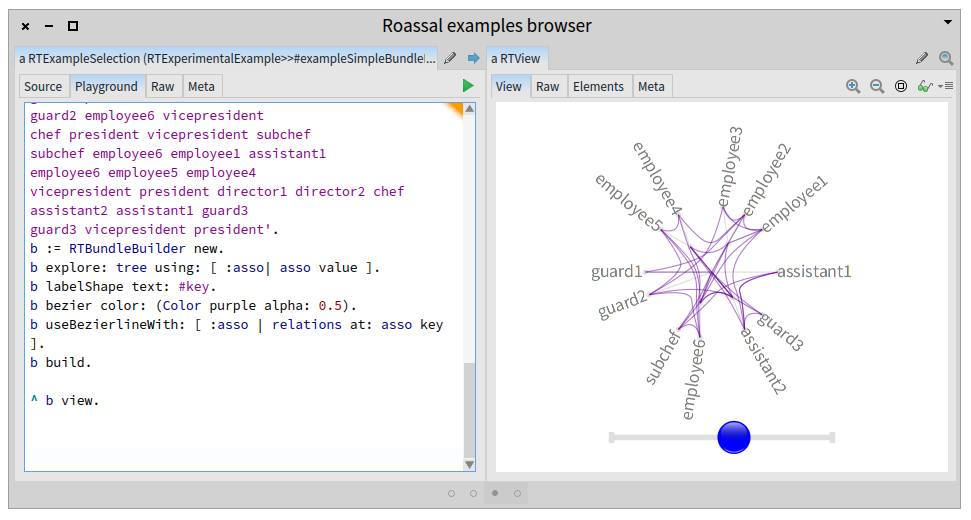Click the blue arrow next to RTExampleSelection
The width and height of the screenshot is (971, 520).
[x=474, y=59]
